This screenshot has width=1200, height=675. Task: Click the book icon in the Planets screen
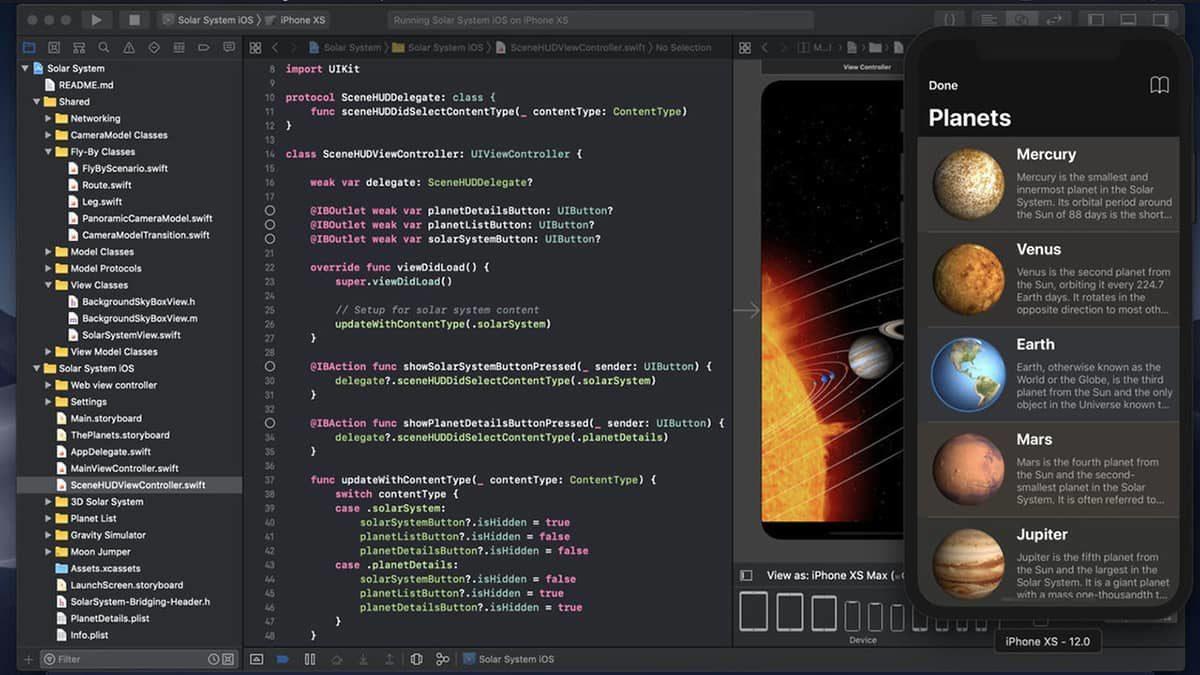coord(1159,85)
